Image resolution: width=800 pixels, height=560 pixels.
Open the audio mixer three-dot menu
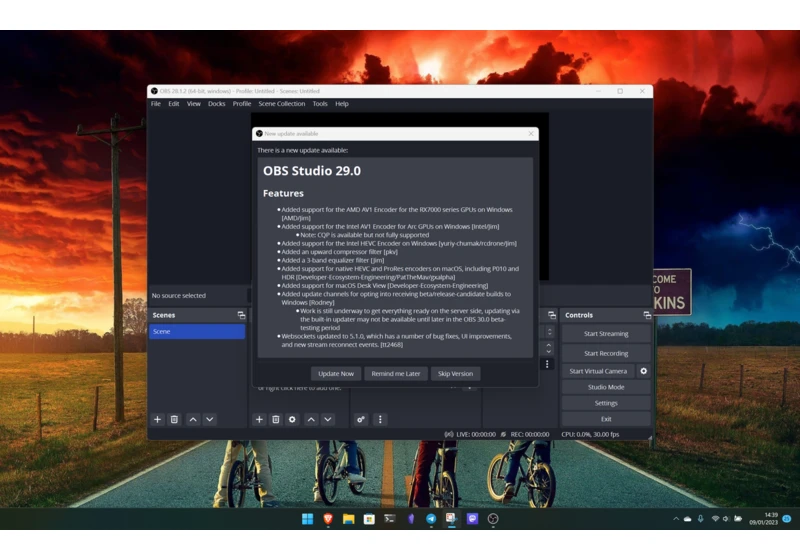[380, 419]
